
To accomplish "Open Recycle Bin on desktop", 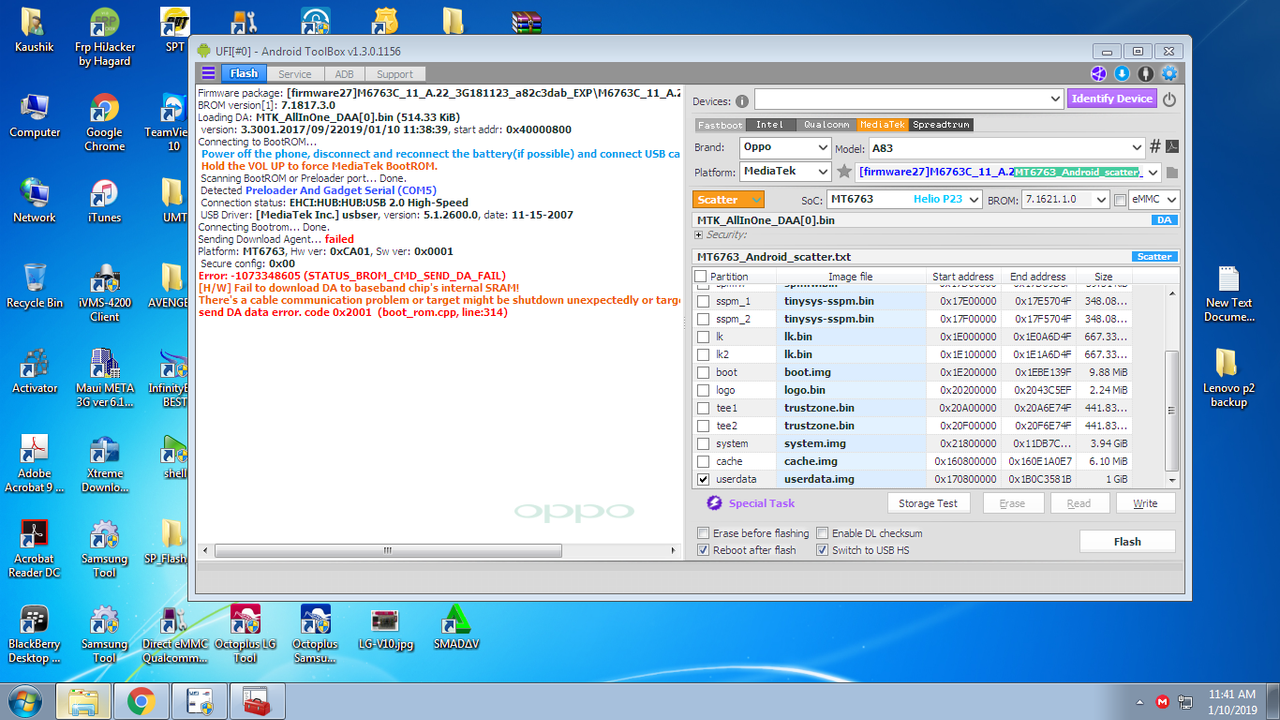I will point(34,286).
